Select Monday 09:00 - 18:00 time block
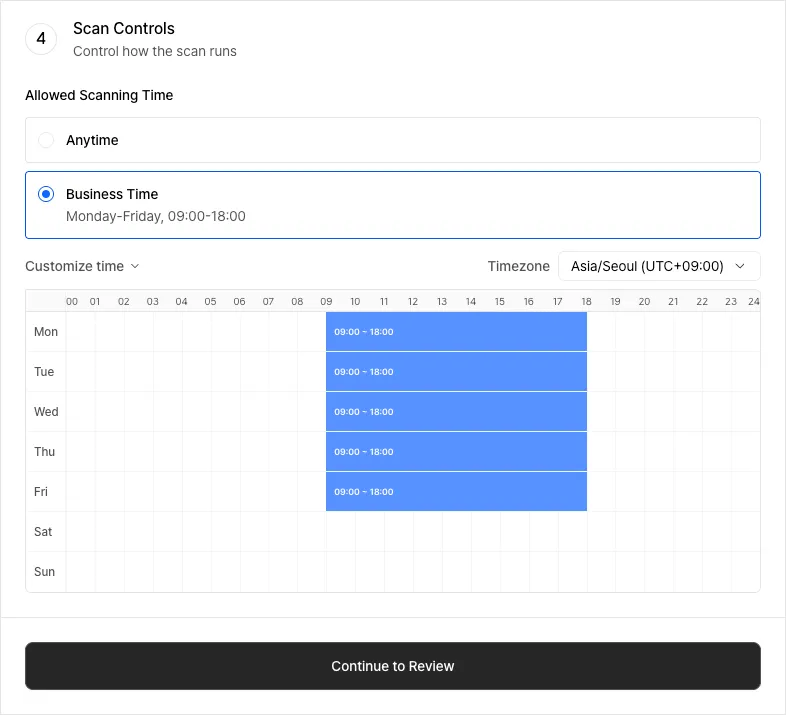The width and height of the screenshot is (786, 715). coord(456,332)
